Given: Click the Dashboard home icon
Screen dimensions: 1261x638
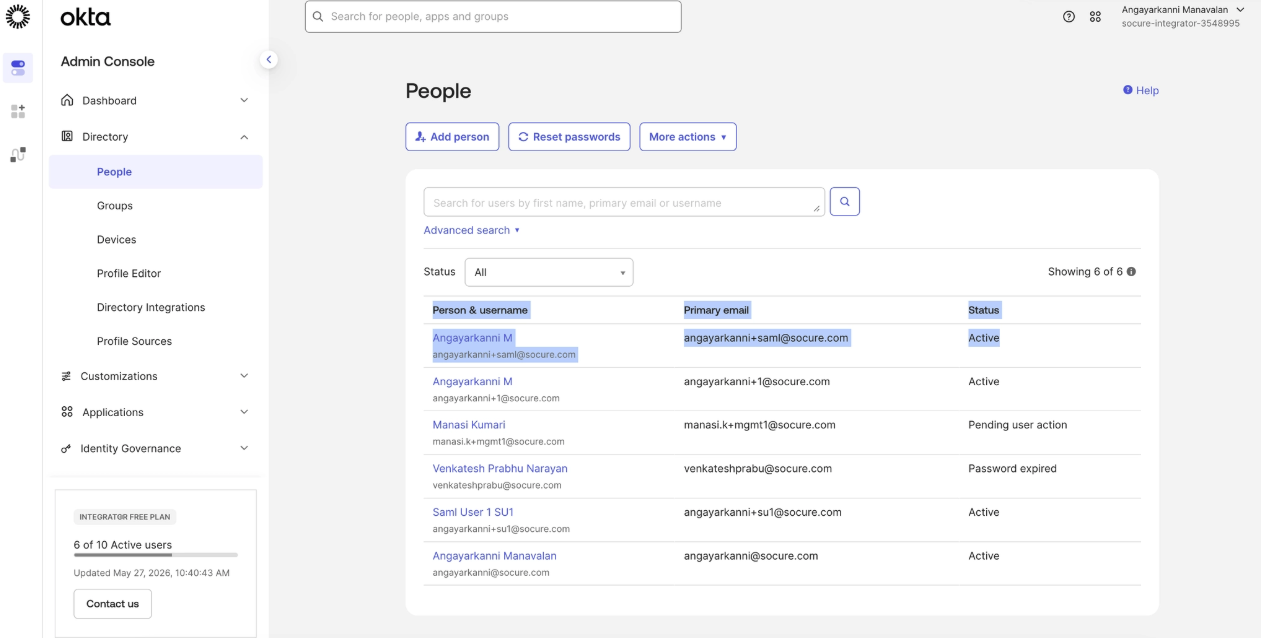Looking at the screenshot, I should tap(68, 100).
